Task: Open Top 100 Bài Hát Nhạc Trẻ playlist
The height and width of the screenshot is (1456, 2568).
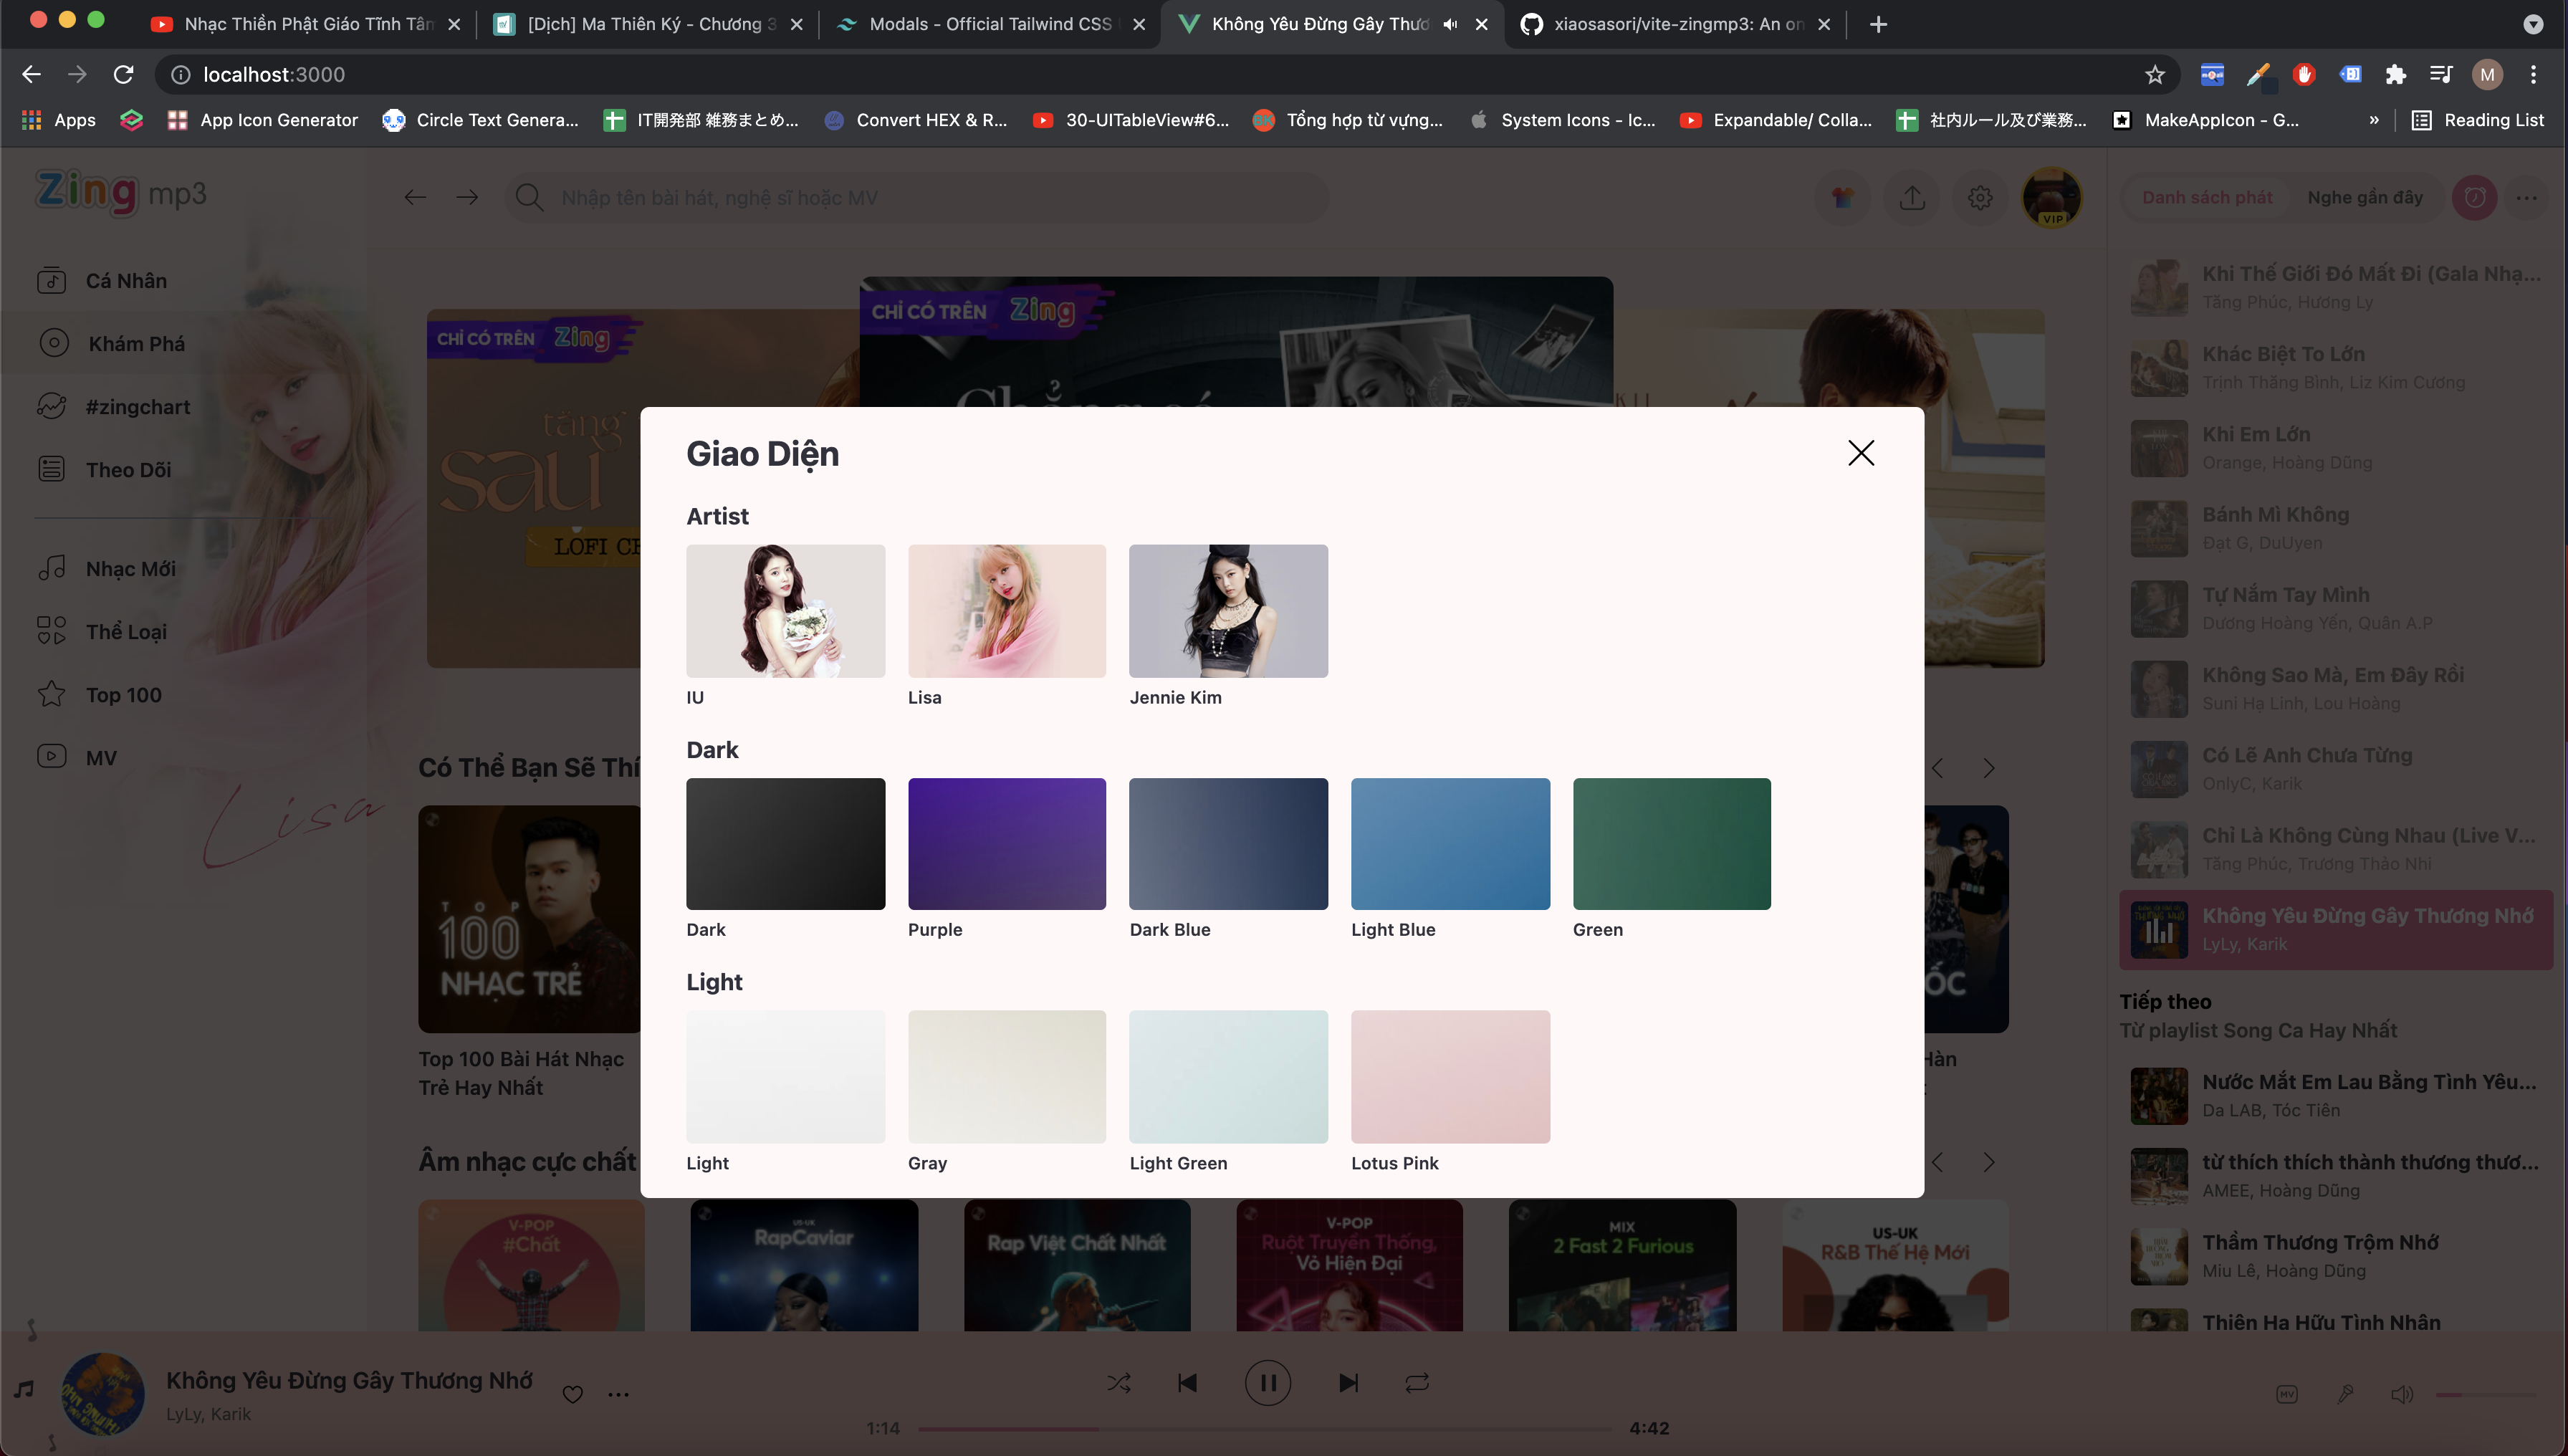Action: point(529,918)
